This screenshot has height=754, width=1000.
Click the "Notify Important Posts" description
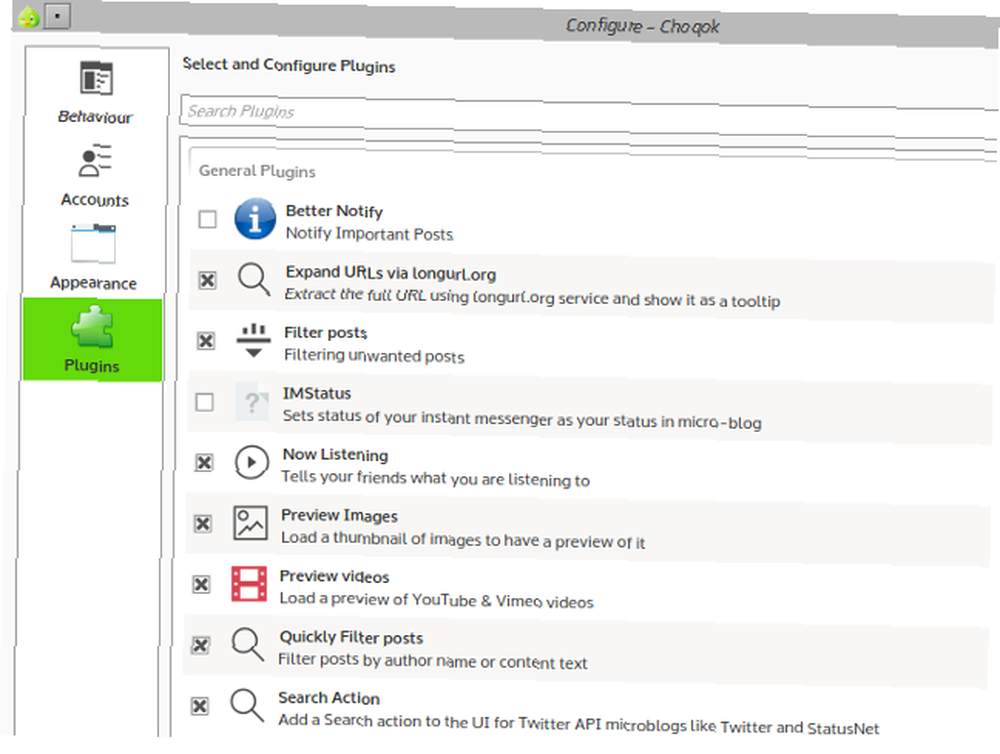point(369,233)
